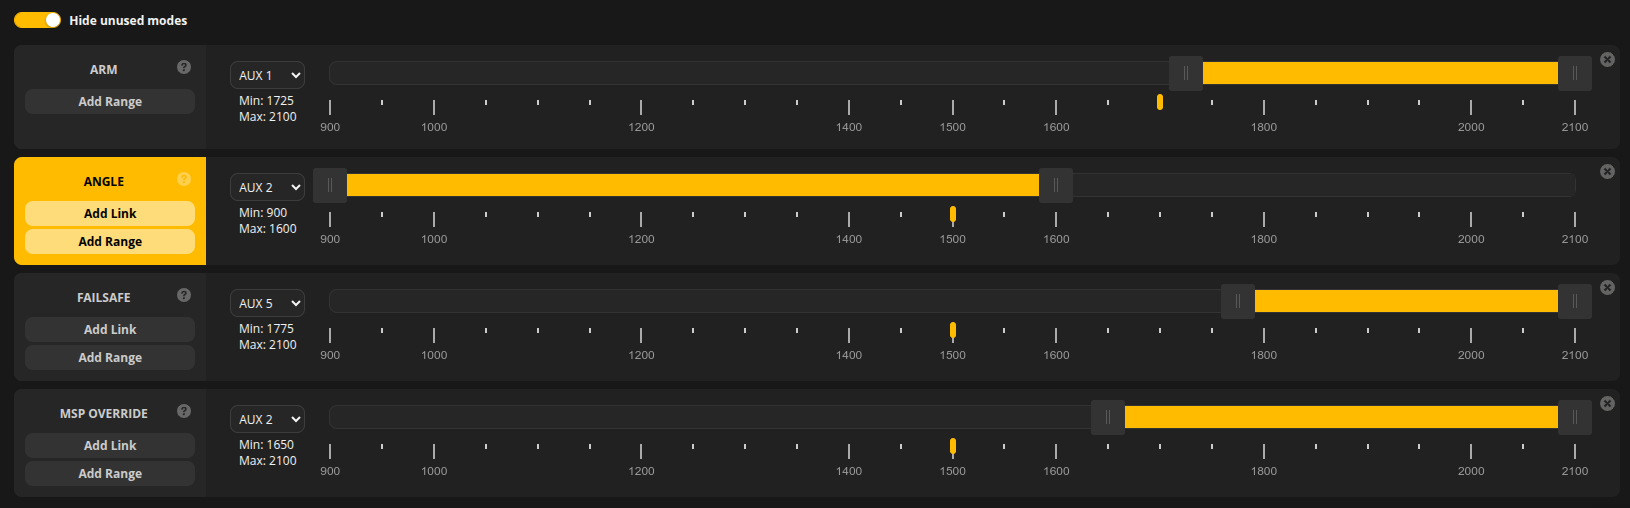Image resolution: width=1630 pixels, height=508 pixels.
Task: Open the AUX 2 dropdown for ANGLE
Action: (x=267, y=187)
